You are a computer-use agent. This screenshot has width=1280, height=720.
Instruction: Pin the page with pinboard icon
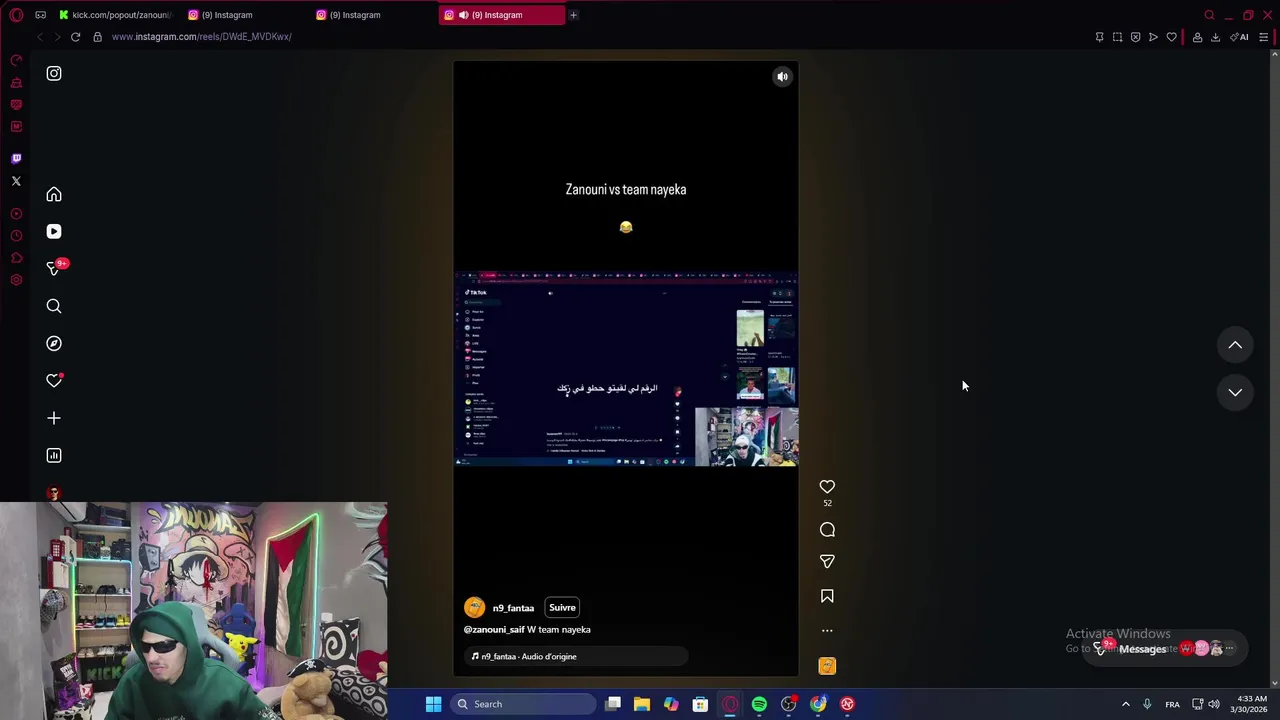tap(1099, 37)
